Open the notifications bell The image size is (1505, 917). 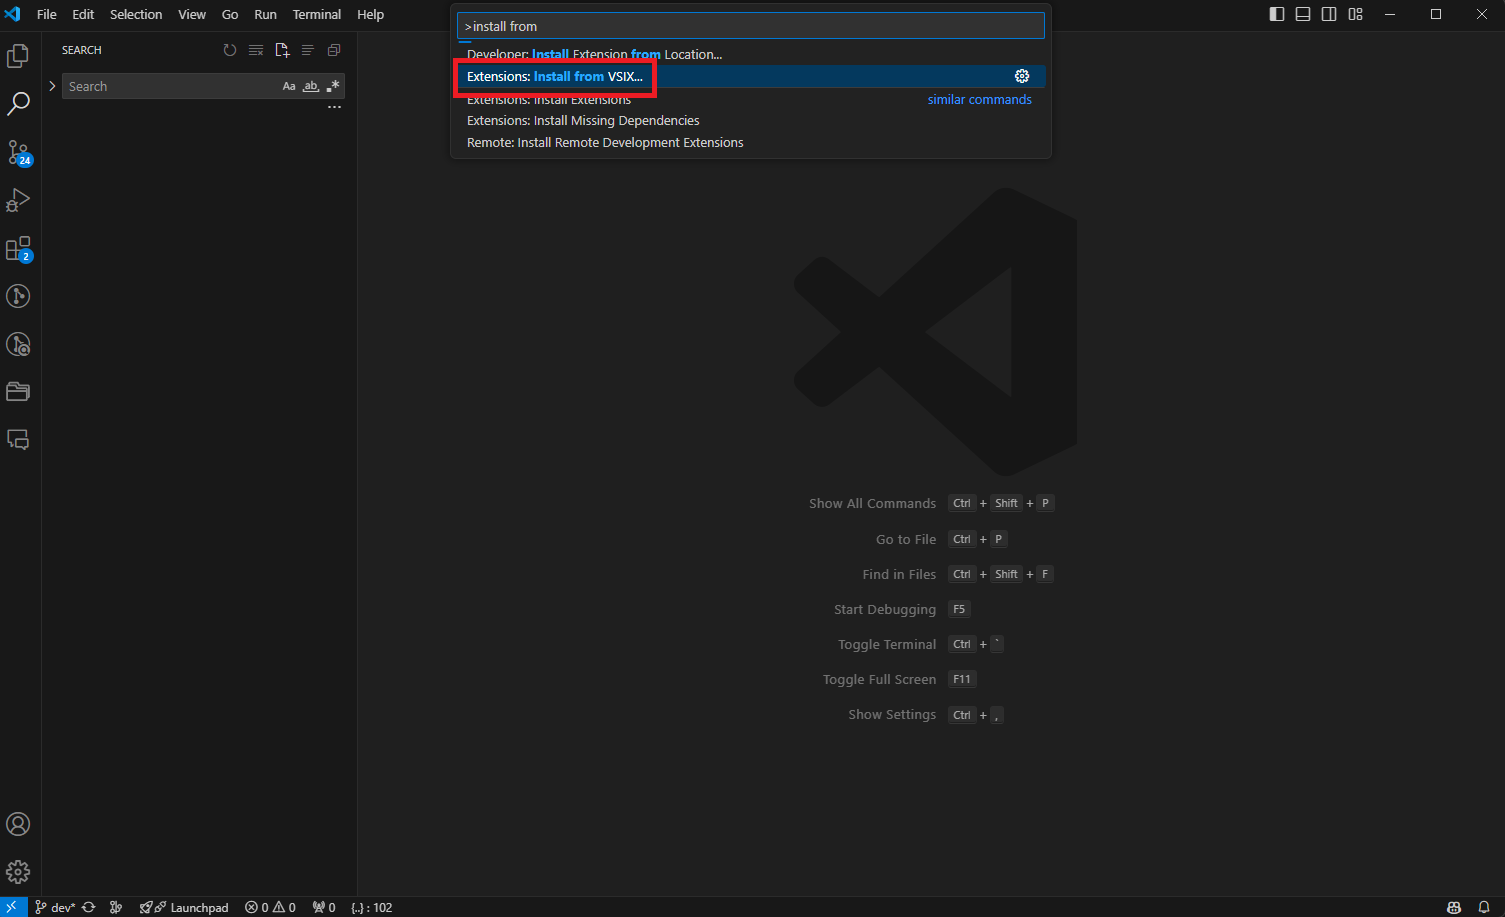[x=1484, y=907]
